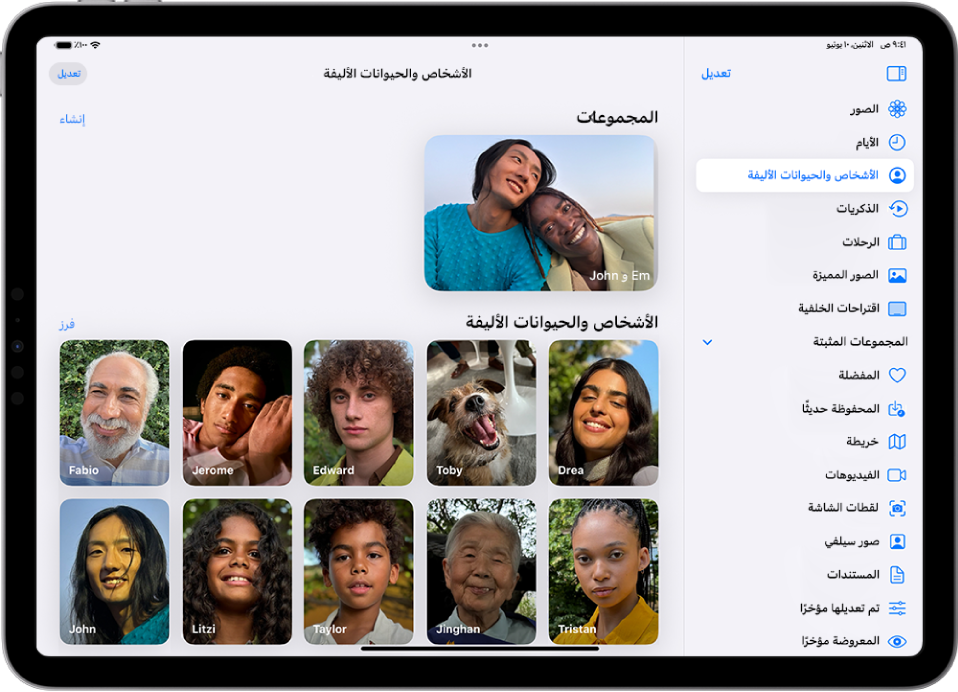Viewport: 958px width, 692px height.
Task: Click the map icon beside خريطة
Action: (x=897, y=442)
